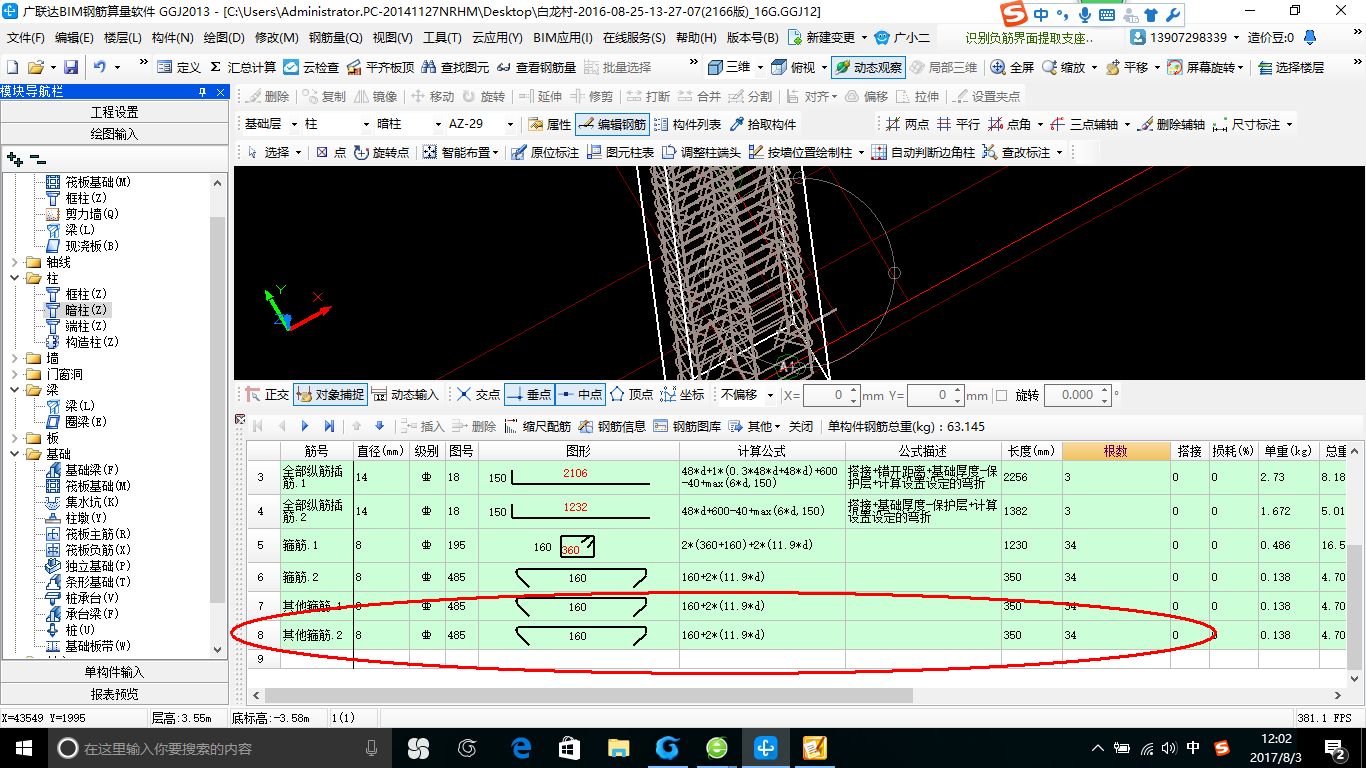Select the 点 point draw tool

[331, 152]
